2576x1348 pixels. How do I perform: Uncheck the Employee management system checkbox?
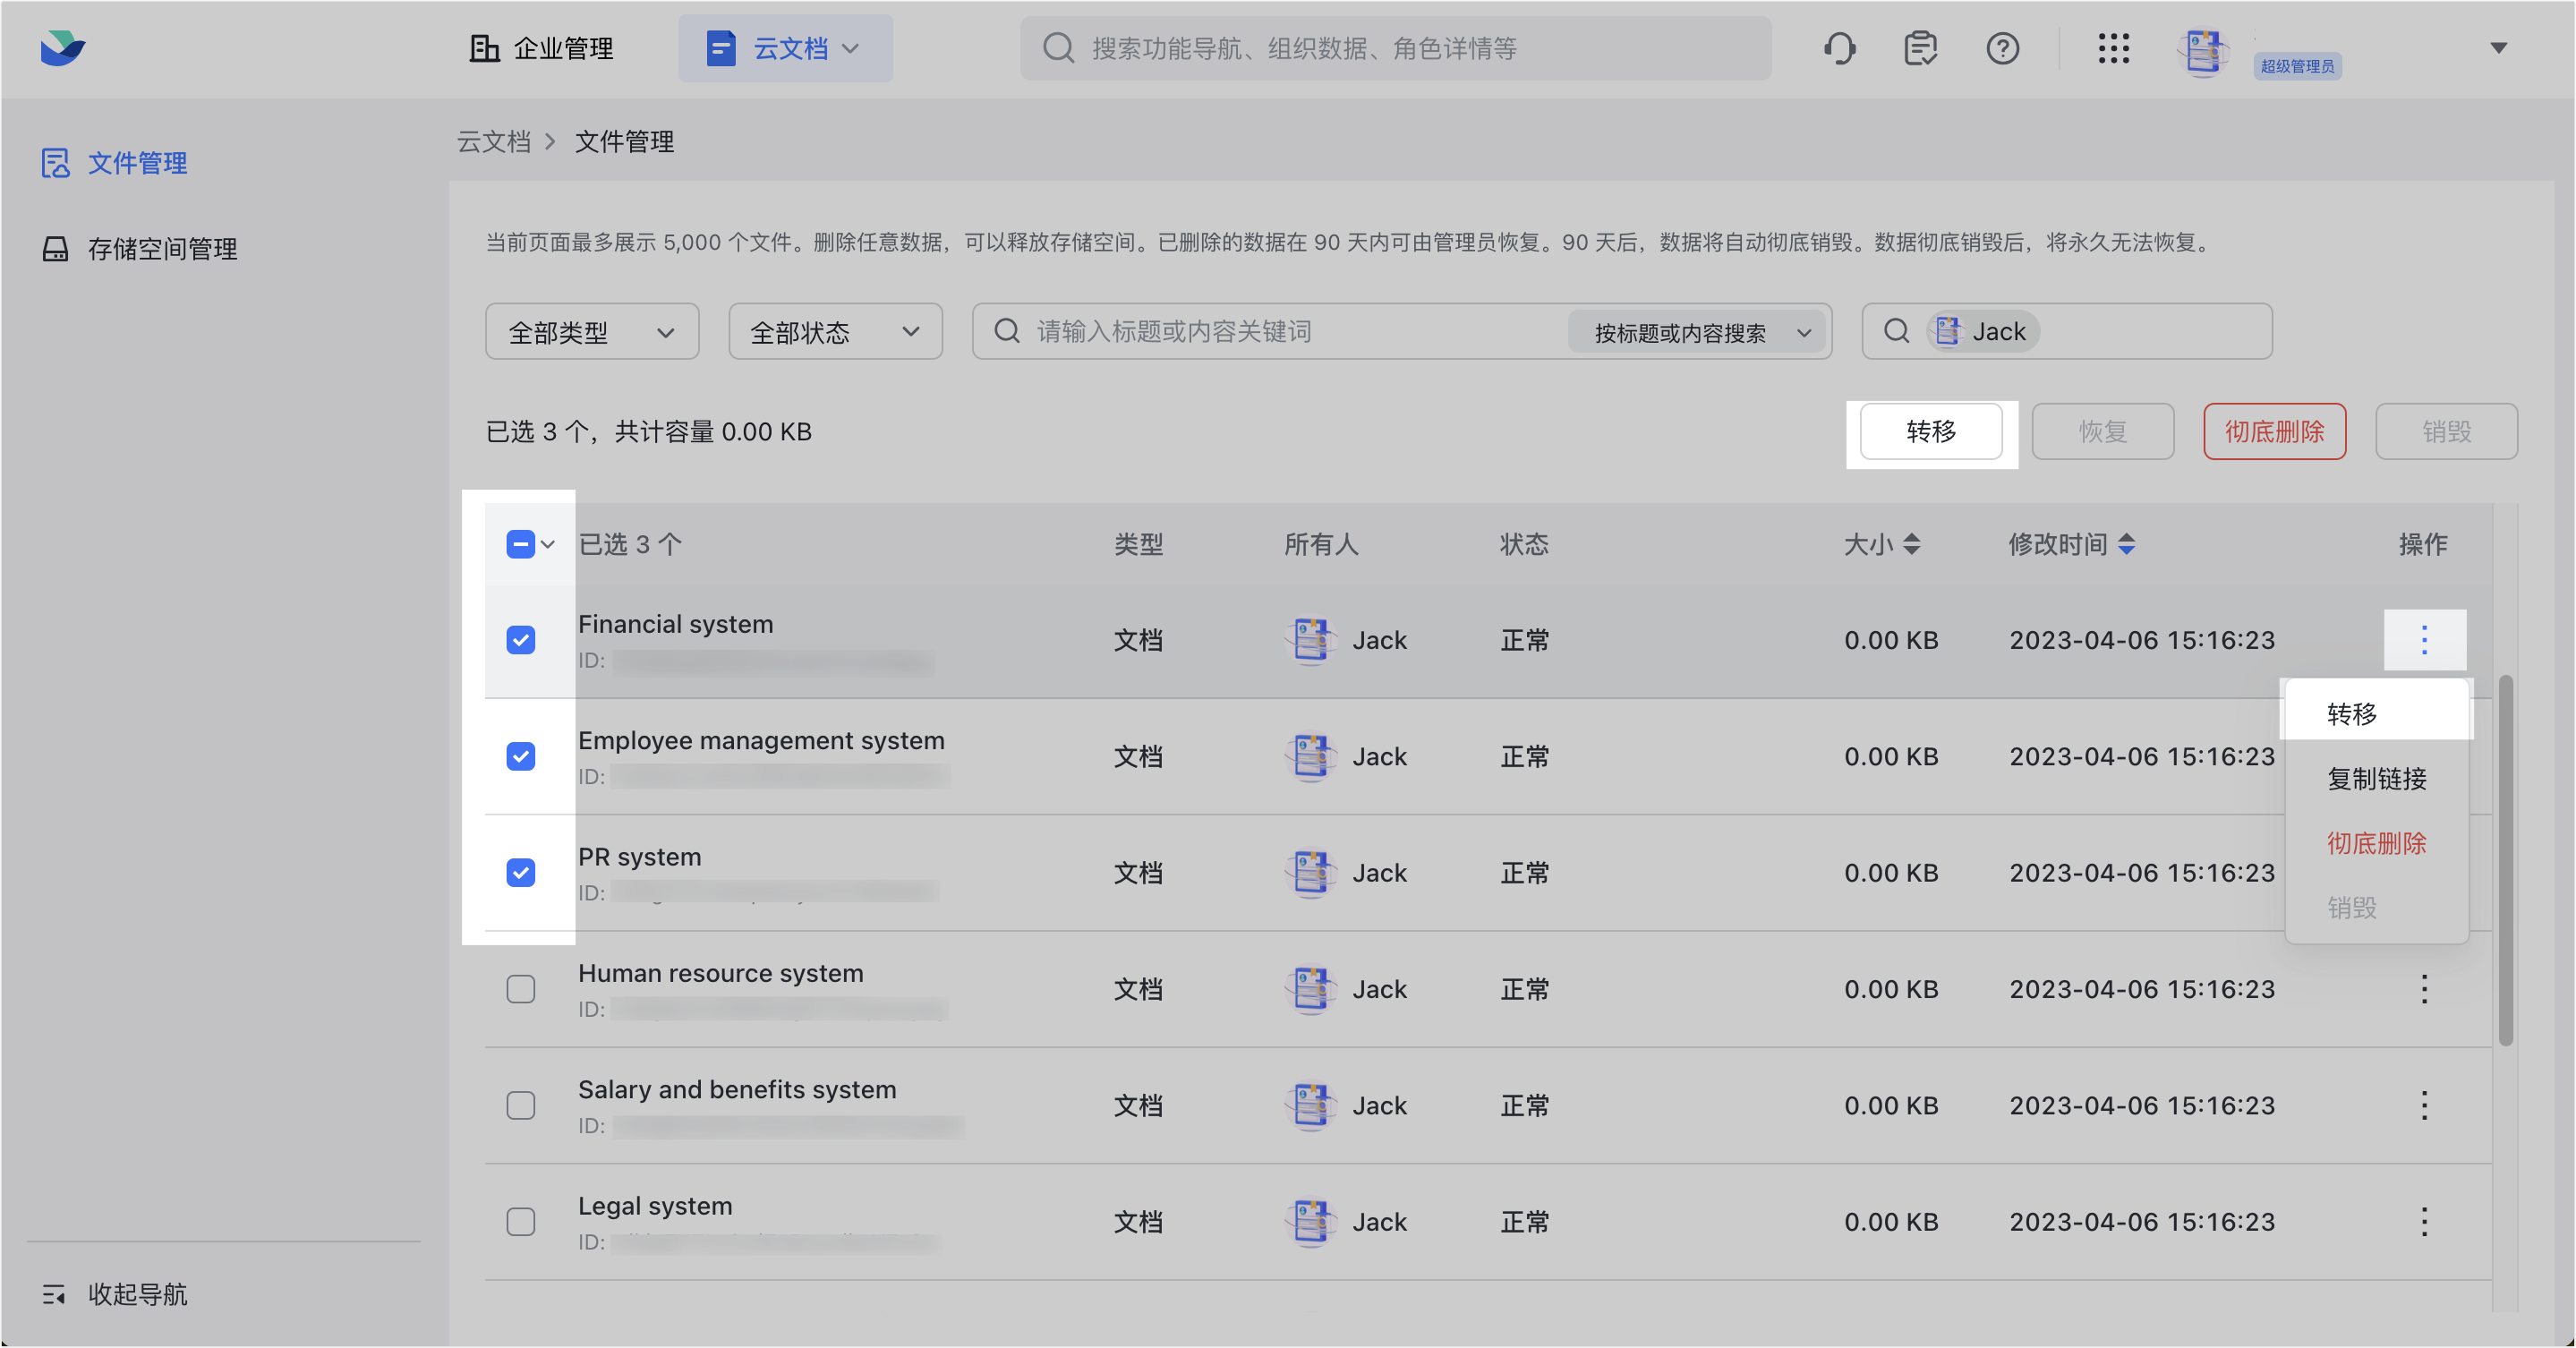pos(520,756)
